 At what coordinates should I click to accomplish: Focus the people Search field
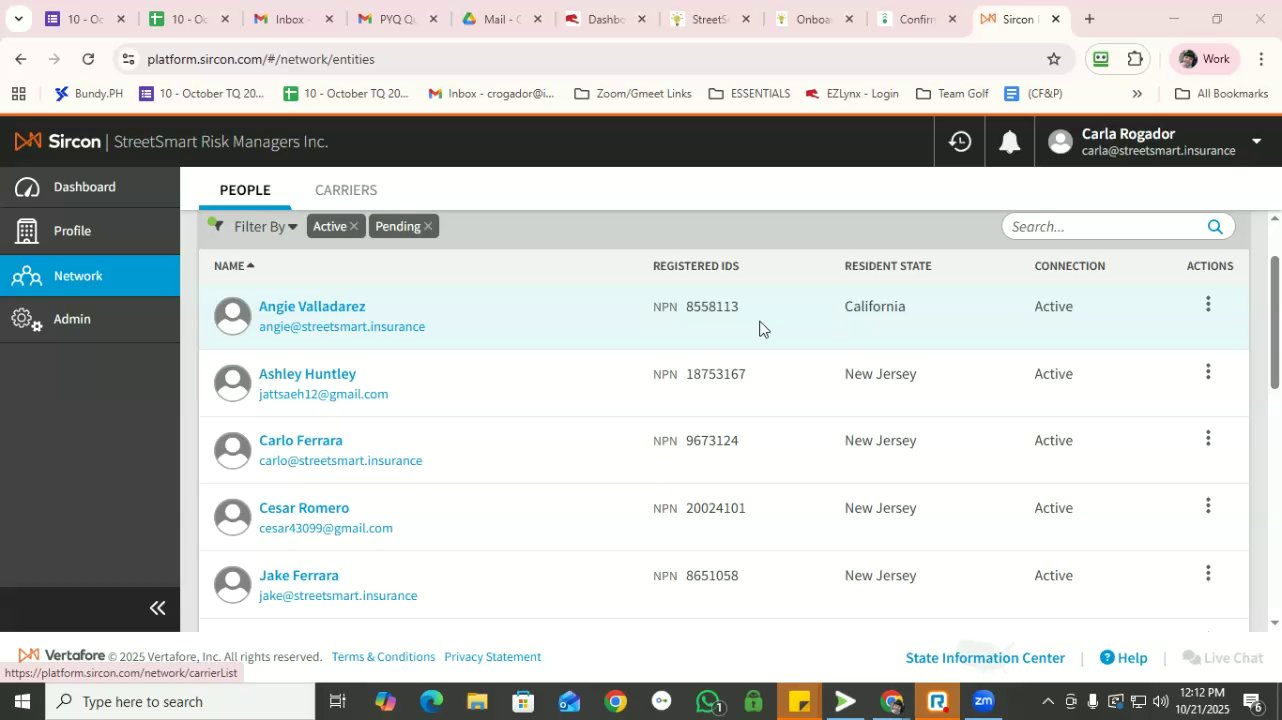tap(1104, 227)
